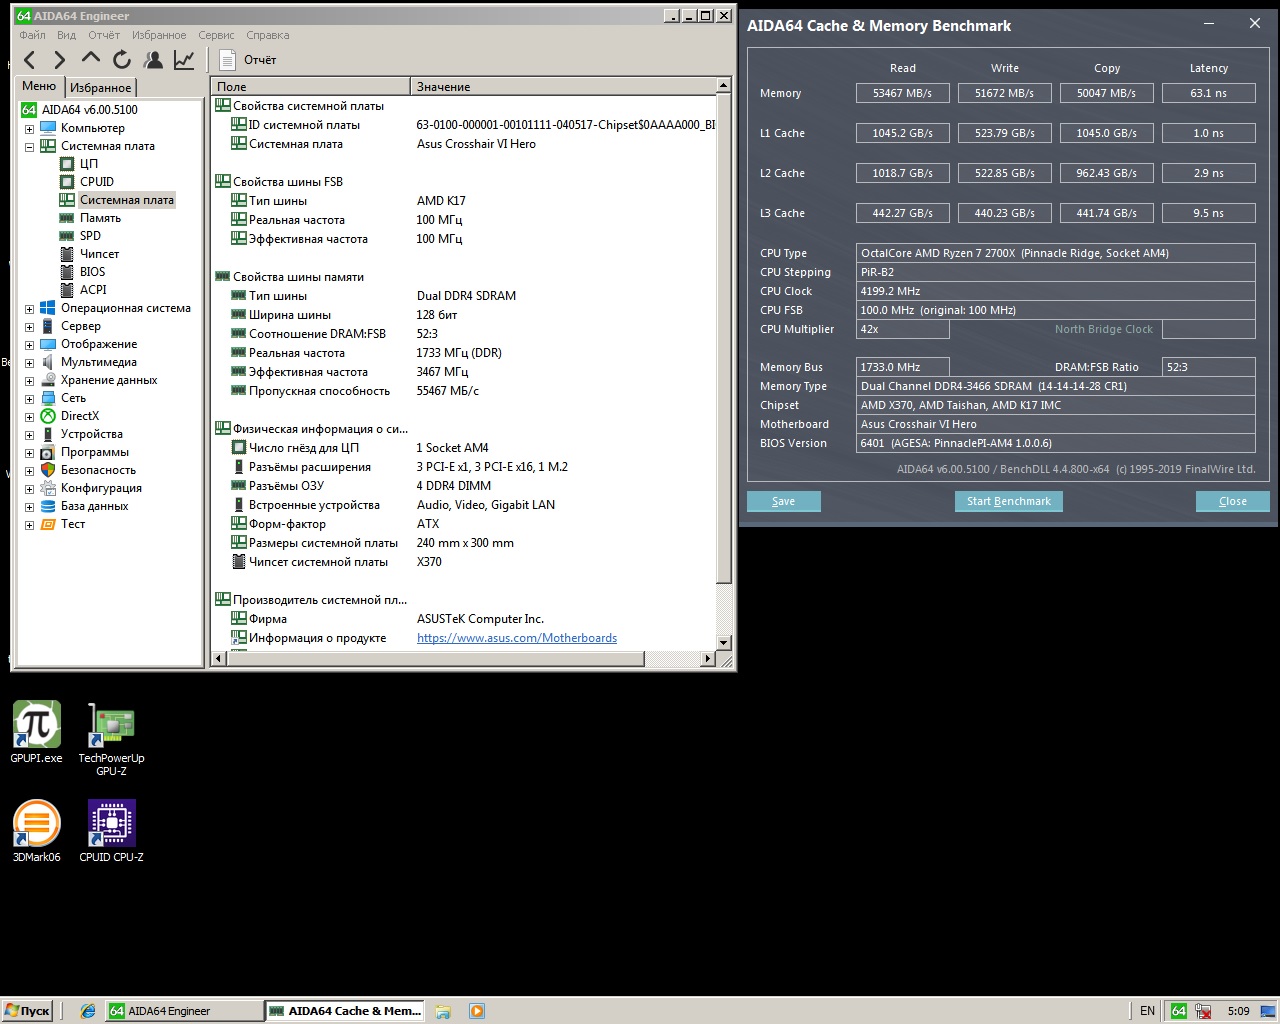Switch to the Избранное sidebar tab
1280x1024 pixels.
pos(100,88)
